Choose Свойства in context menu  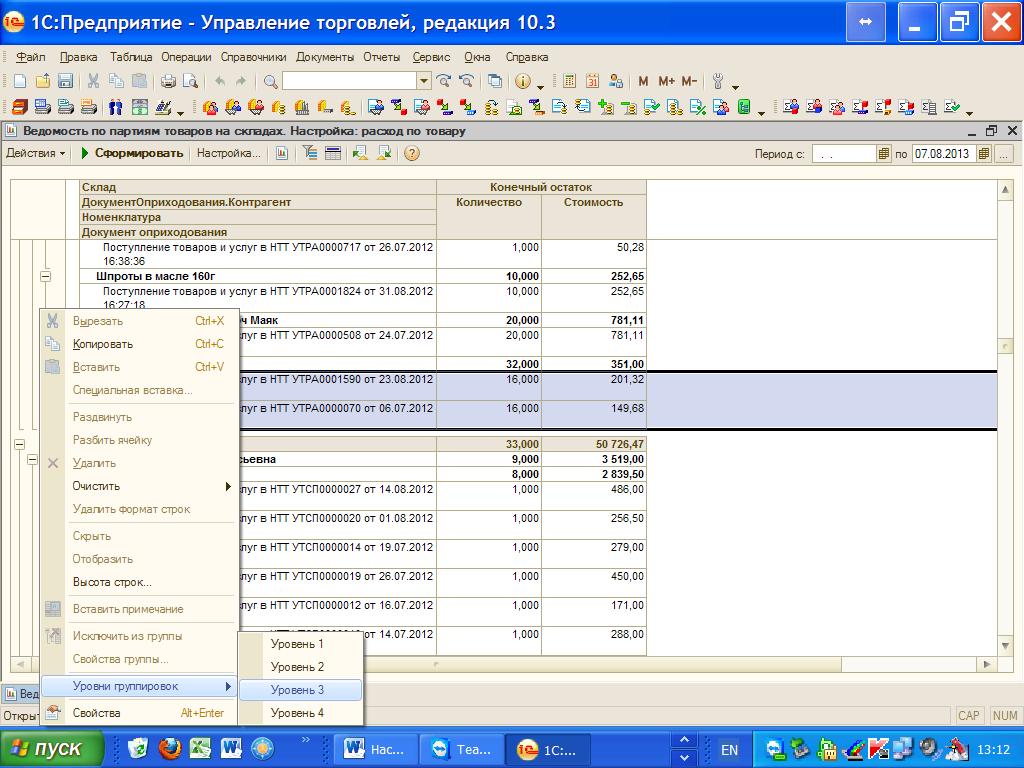(138, 713)
